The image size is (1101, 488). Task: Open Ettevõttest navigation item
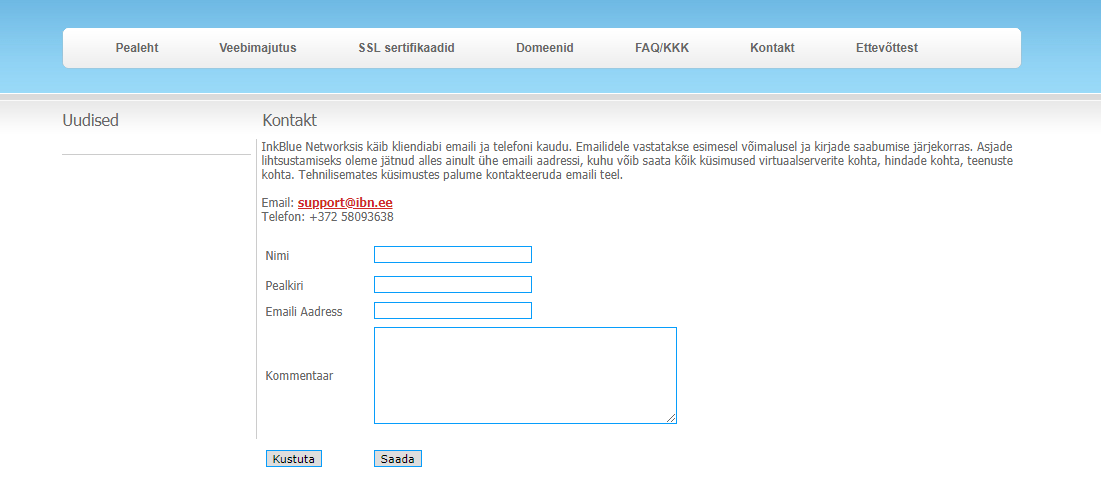point(887,48)
